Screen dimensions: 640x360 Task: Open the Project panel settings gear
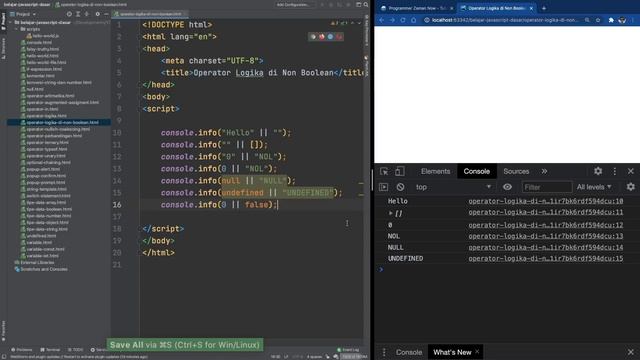click(97, 14)
